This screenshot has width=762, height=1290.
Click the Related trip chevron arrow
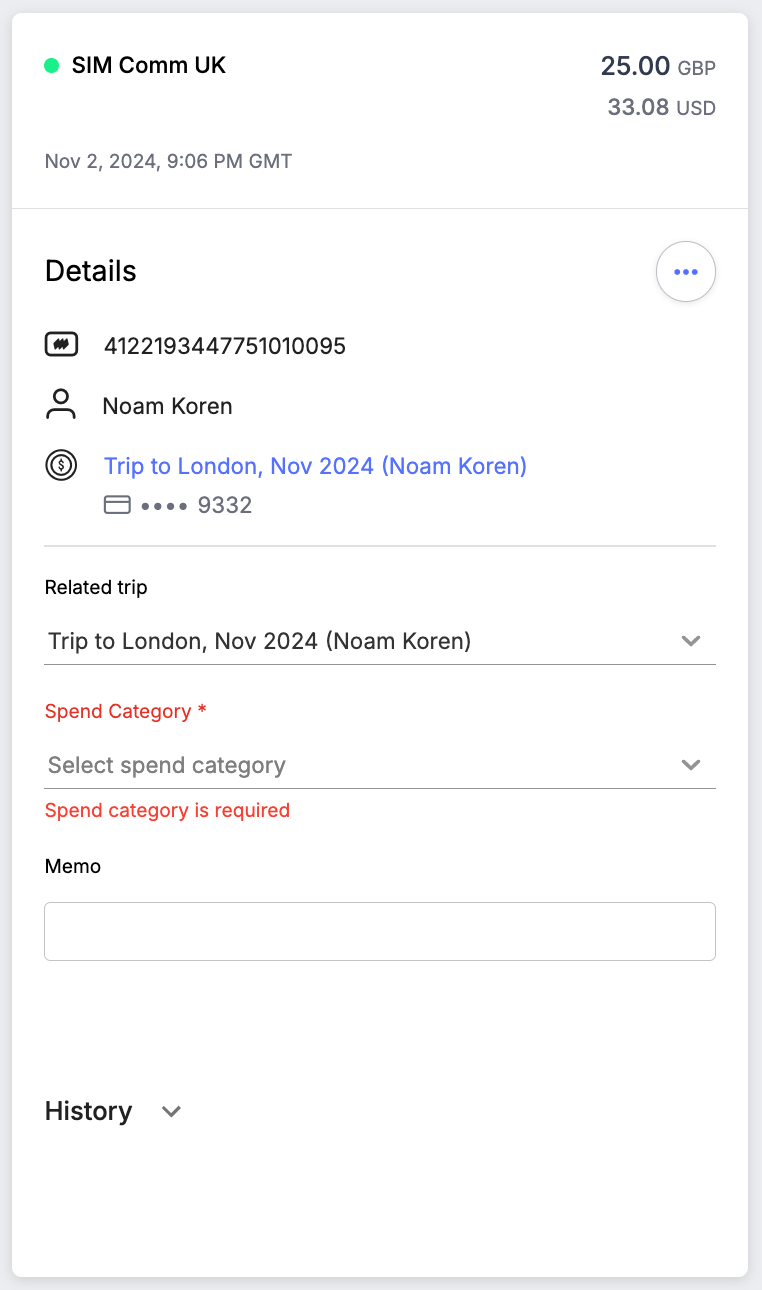point(690,641)
